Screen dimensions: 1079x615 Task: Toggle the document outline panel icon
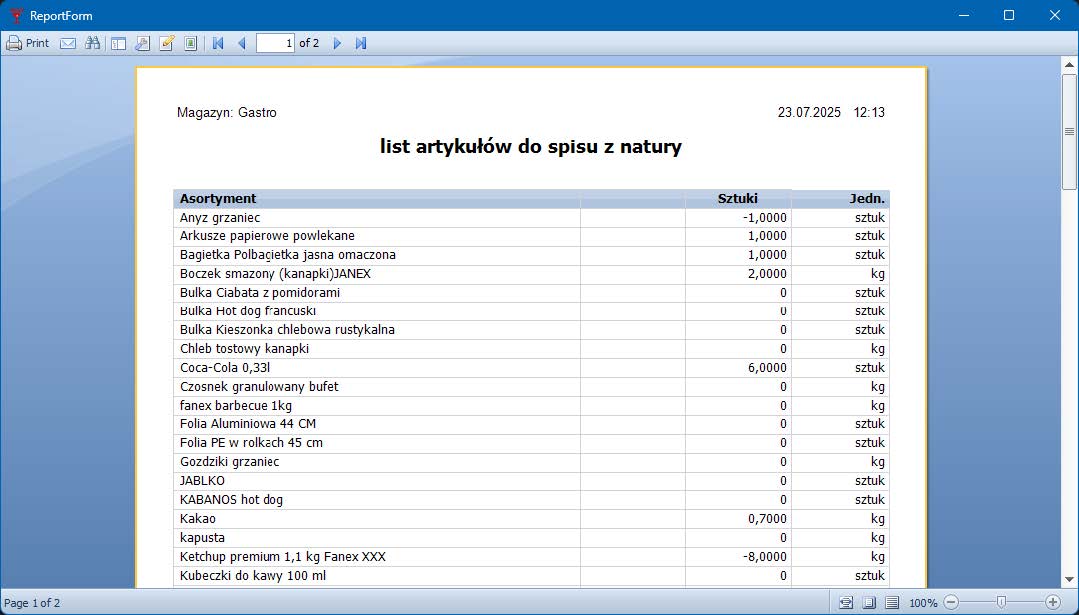point(118,43)
